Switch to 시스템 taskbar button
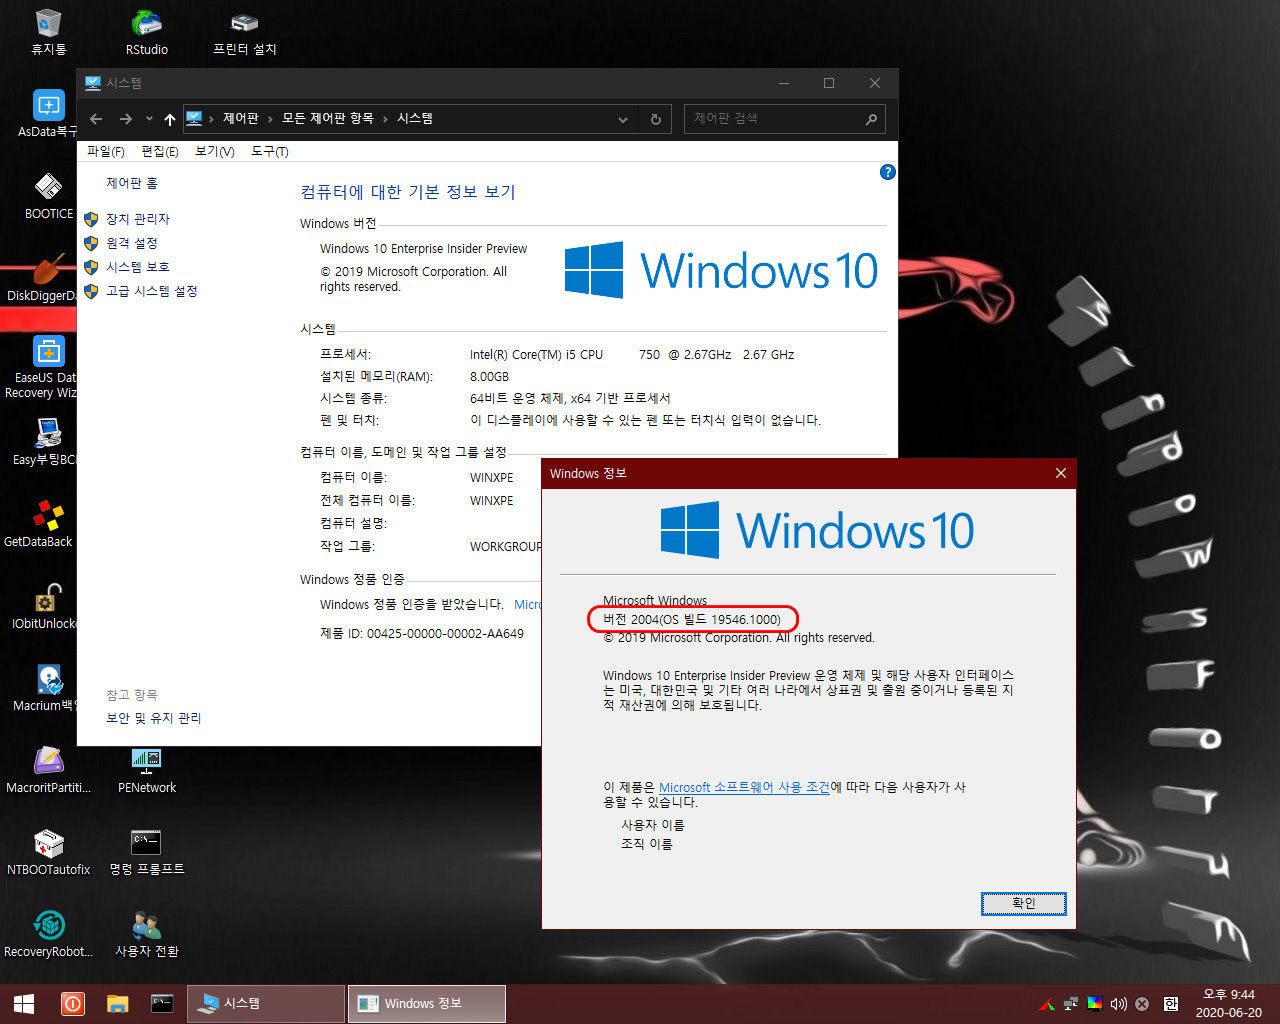Screen dimensions: 1280x1024 point(266,1003)
